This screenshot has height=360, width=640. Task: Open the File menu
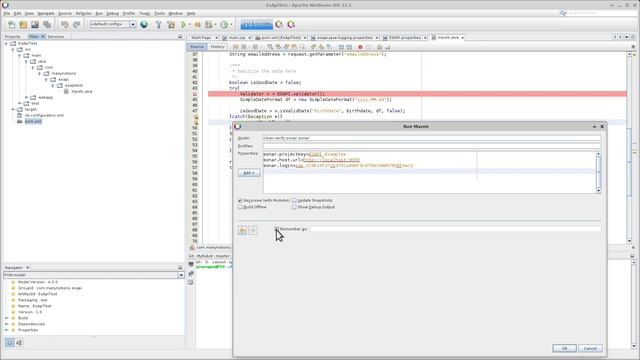tap(7, 13)
